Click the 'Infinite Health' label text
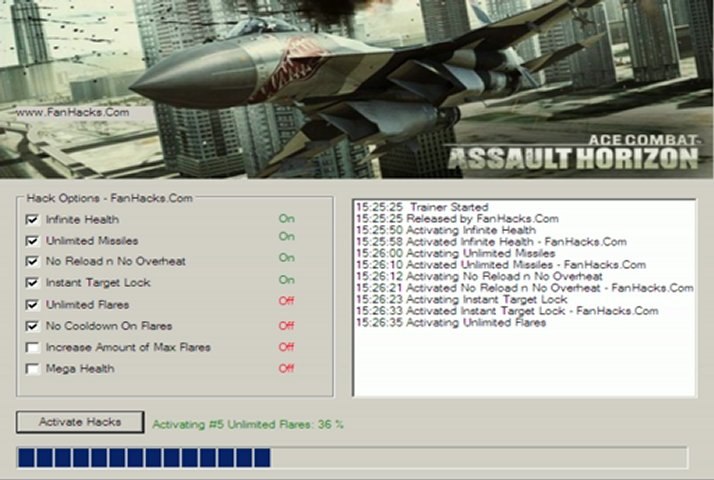This screenshot has height=480, width=714. [82, 220]
